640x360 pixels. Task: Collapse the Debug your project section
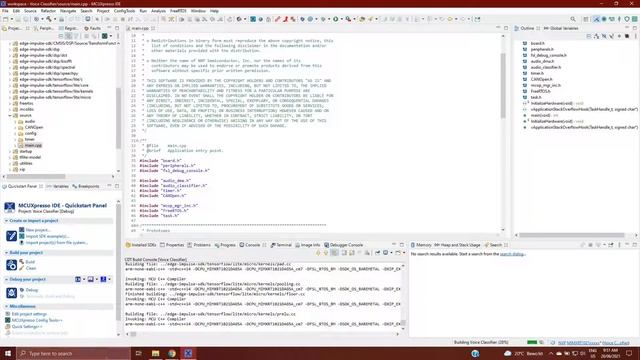pyautogui.click(x=7, y=280)
